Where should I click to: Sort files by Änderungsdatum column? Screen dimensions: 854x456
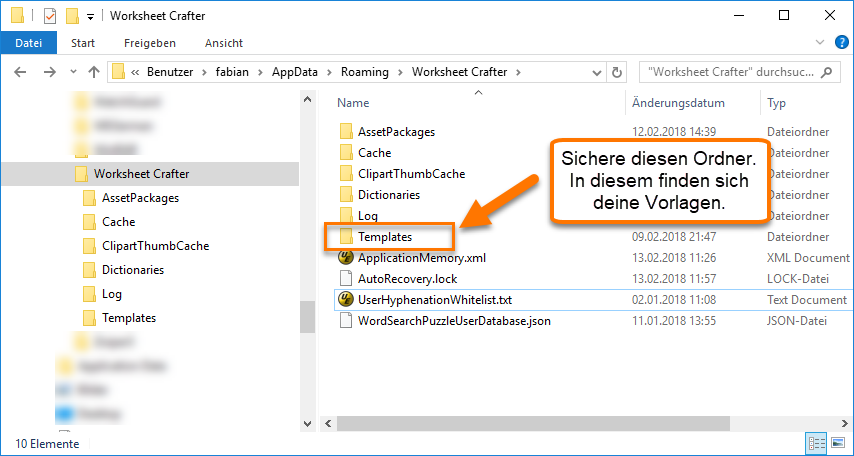678,103
